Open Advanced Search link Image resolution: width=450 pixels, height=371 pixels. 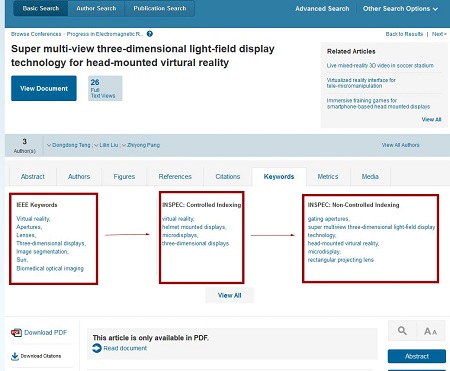322,9
